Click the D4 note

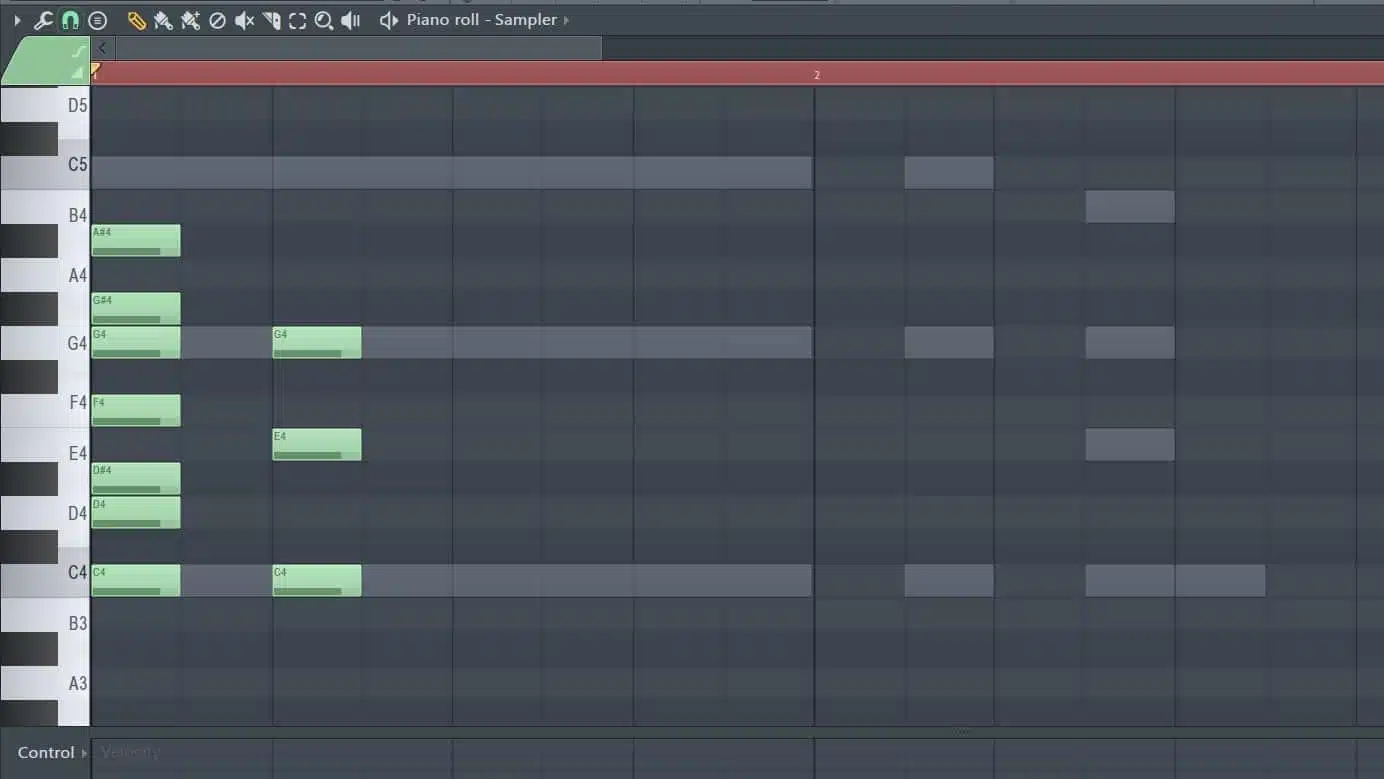click(136, 513)
